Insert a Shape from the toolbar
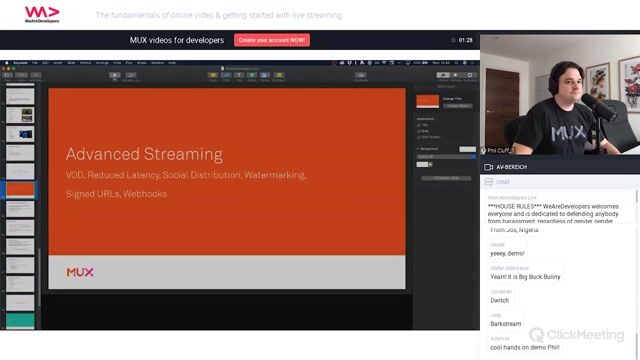This screenshot has width=640, height=360. 252,76
